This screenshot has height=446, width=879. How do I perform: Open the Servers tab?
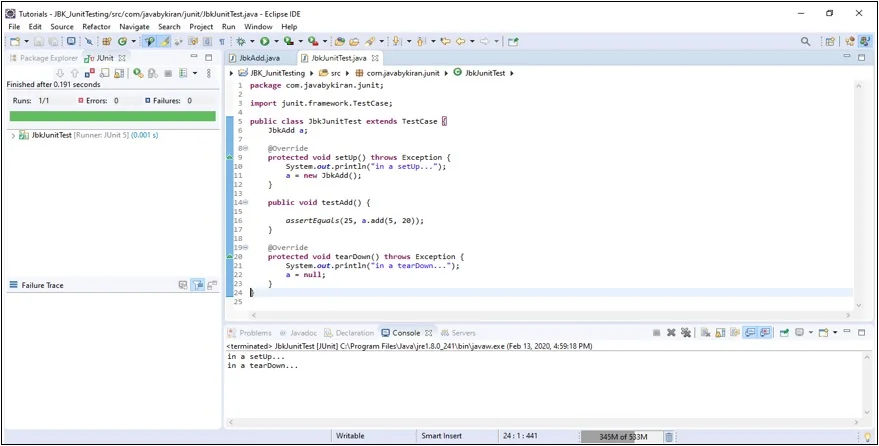[458, 333]
